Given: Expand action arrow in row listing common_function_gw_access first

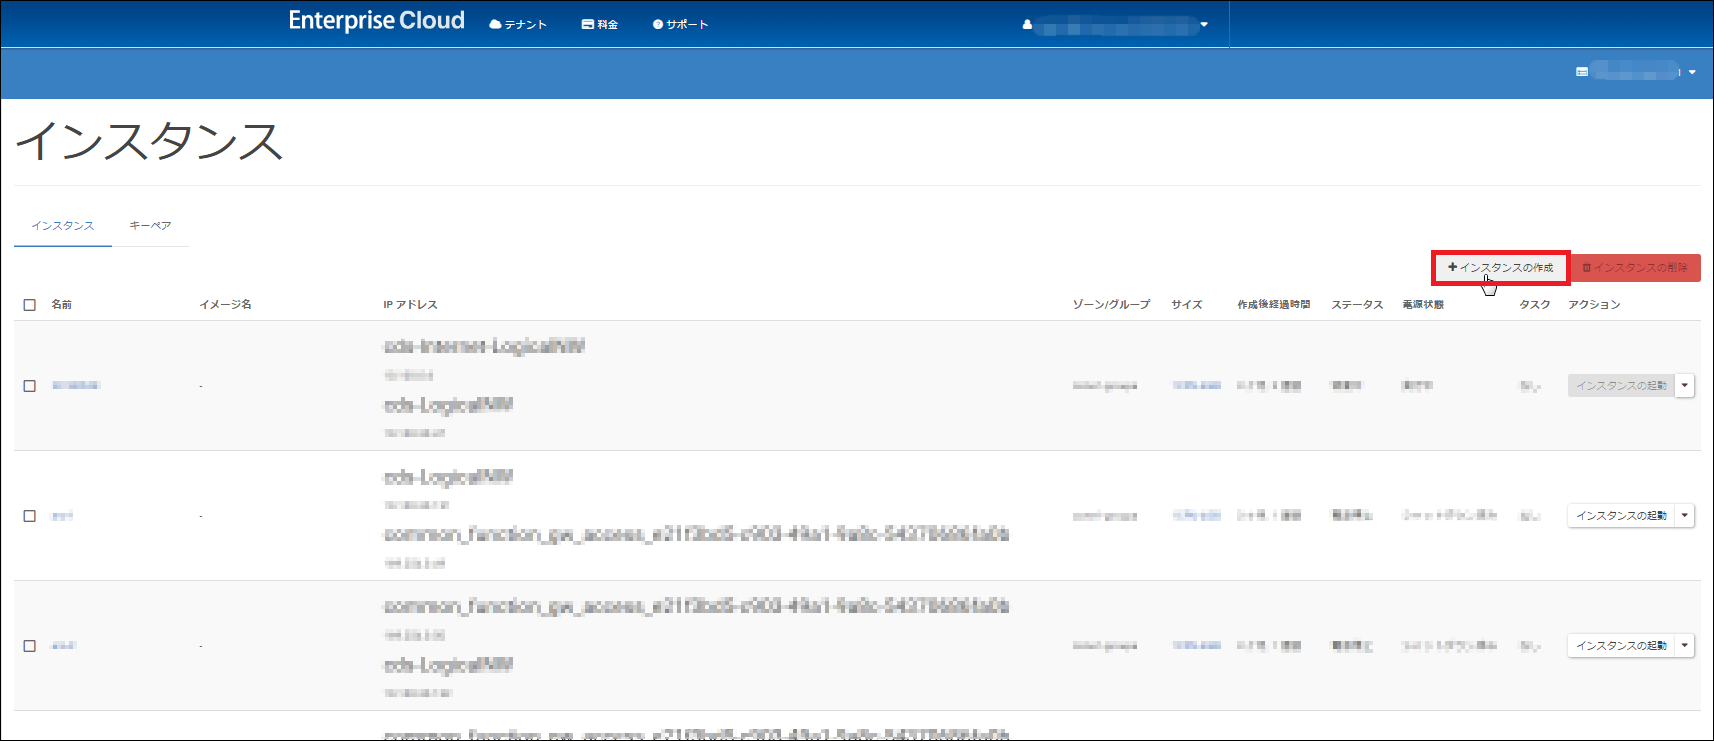Looking at the screenshot, I should point(1685,645).
